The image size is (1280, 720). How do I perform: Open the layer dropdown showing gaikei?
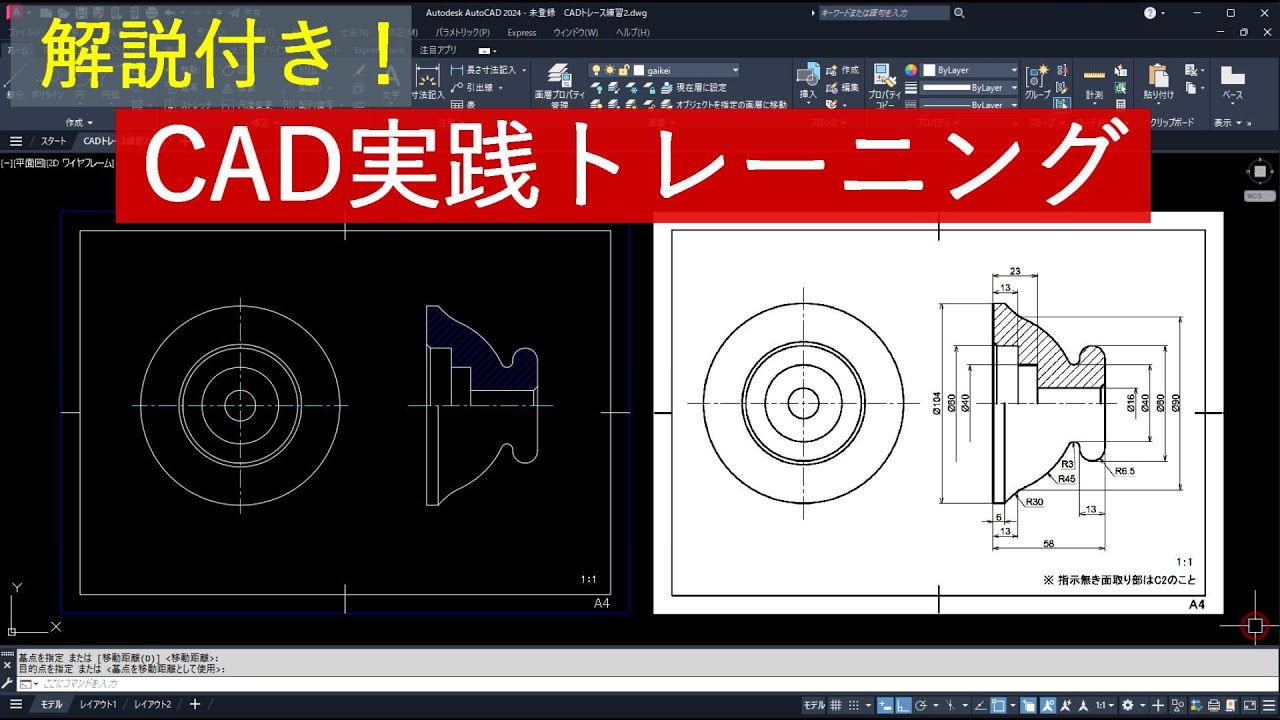tap(665, 70)
